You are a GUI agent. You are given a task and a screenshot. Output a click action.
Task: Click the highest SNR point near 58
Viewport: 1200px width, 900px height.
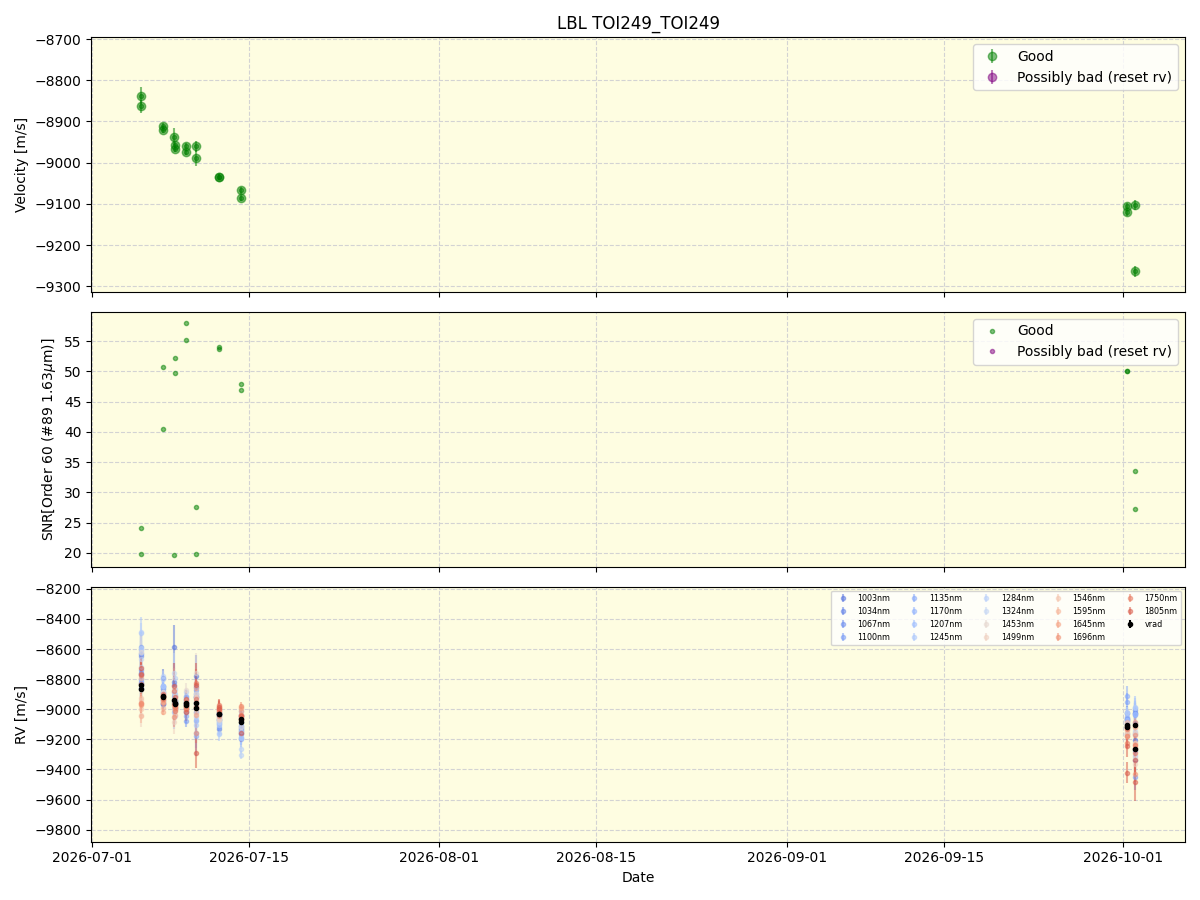(186, 323)
